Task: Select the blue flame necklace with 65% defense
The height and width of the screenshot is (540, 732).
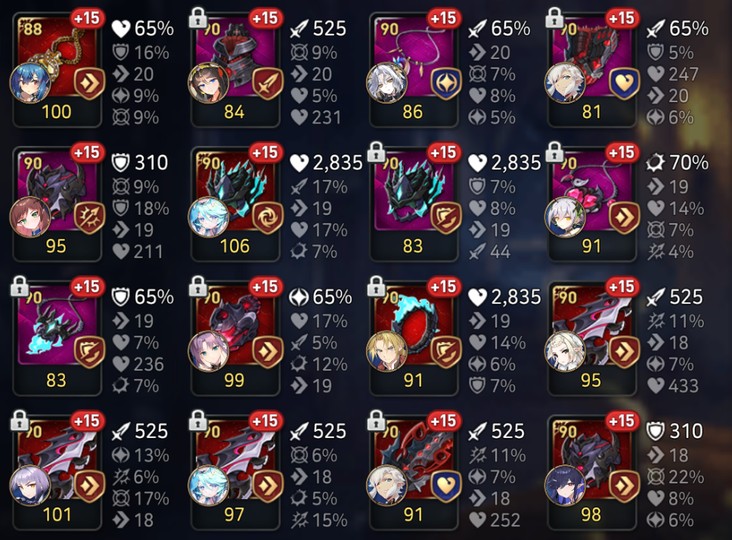Action: coord(57,338)
